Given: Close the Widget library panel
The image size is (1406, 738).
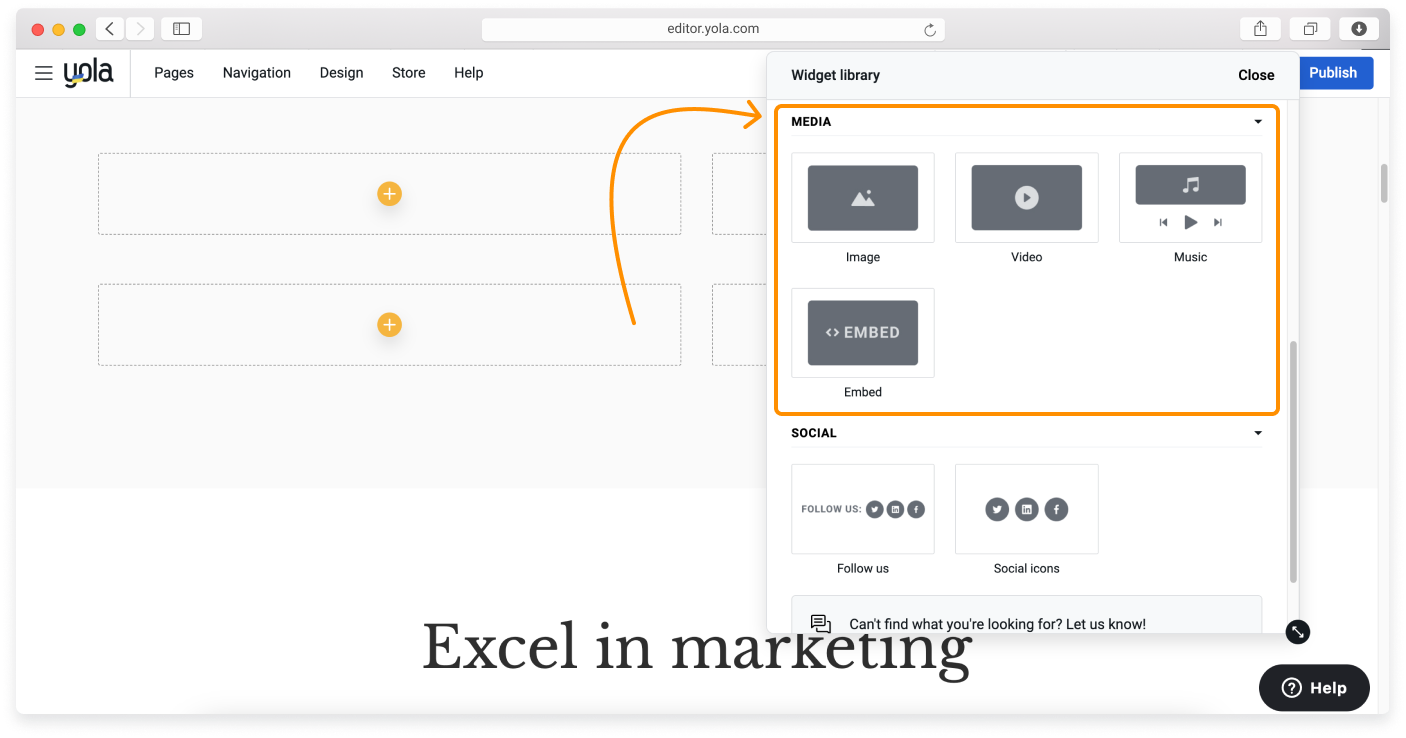Looking at the screenshot, I should pyautogui.click(x=1256, y=75).
